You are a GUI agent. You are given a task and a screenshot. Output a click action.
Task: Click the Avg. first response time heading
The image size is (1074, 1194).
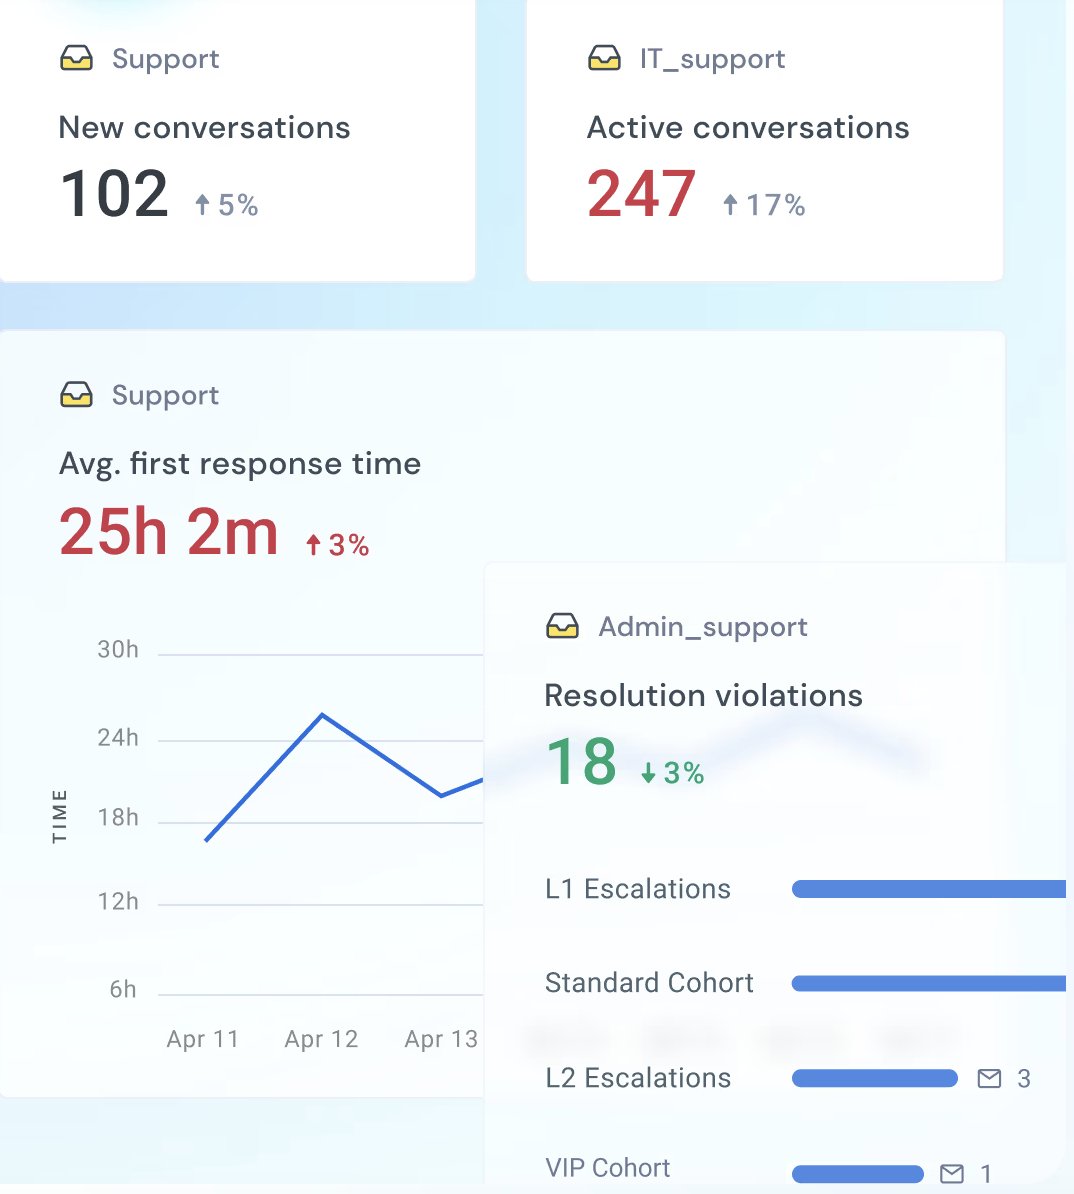pyautogui.click(x=240, y=463)
